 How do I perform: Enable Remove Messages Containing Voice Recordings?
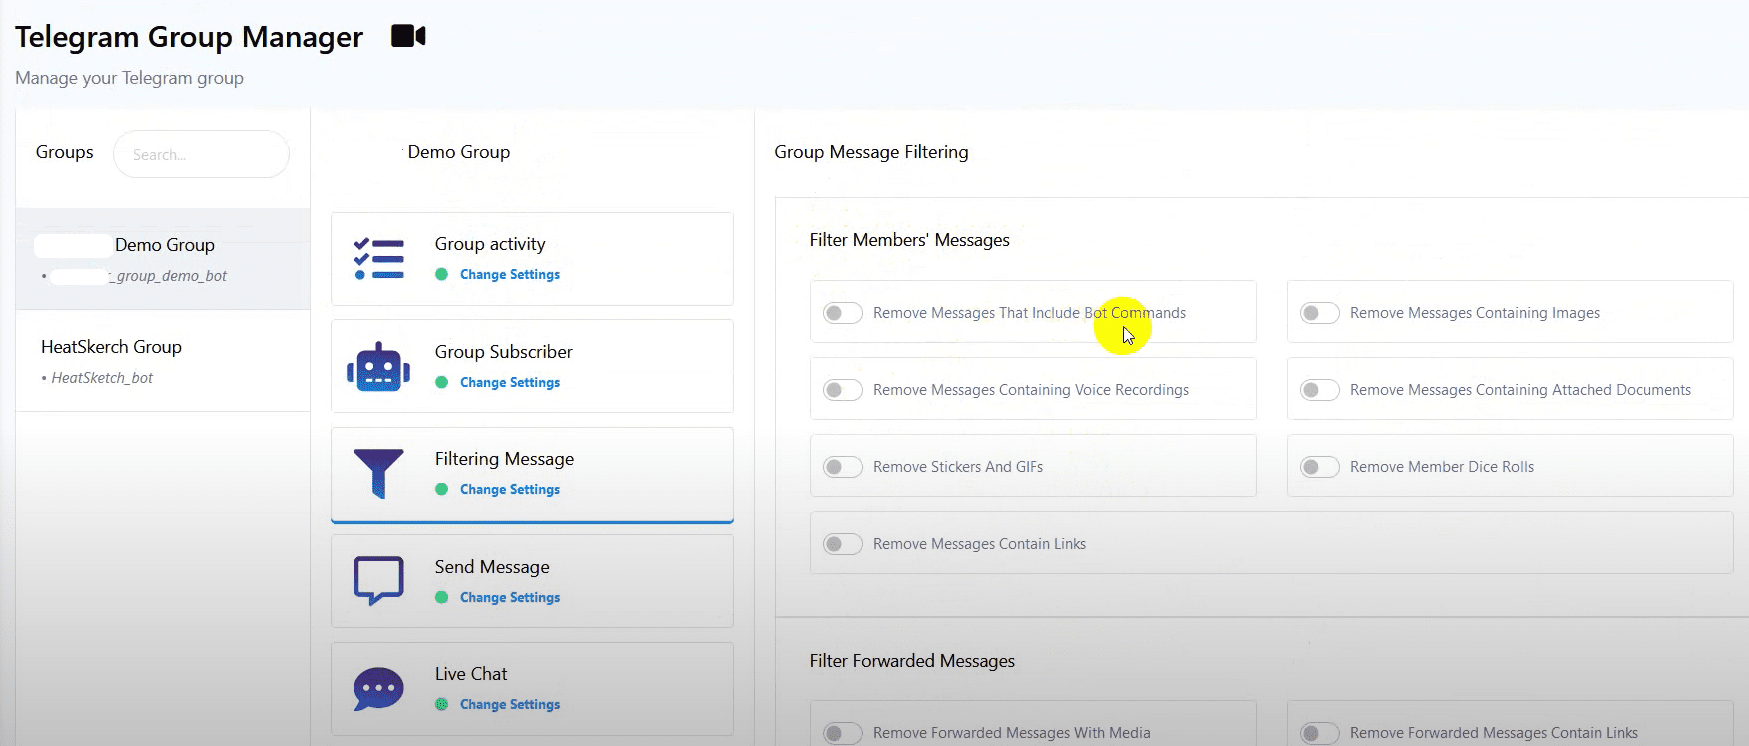842,390
